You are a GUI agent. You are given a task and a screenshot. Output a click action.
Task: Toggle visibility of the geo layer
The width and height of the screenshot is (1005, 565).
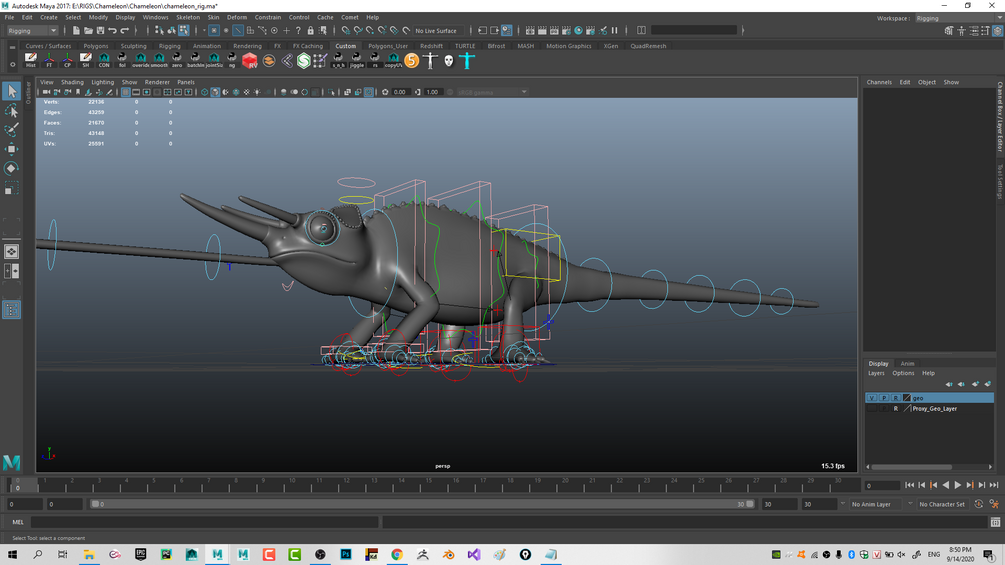coord(871,398)
